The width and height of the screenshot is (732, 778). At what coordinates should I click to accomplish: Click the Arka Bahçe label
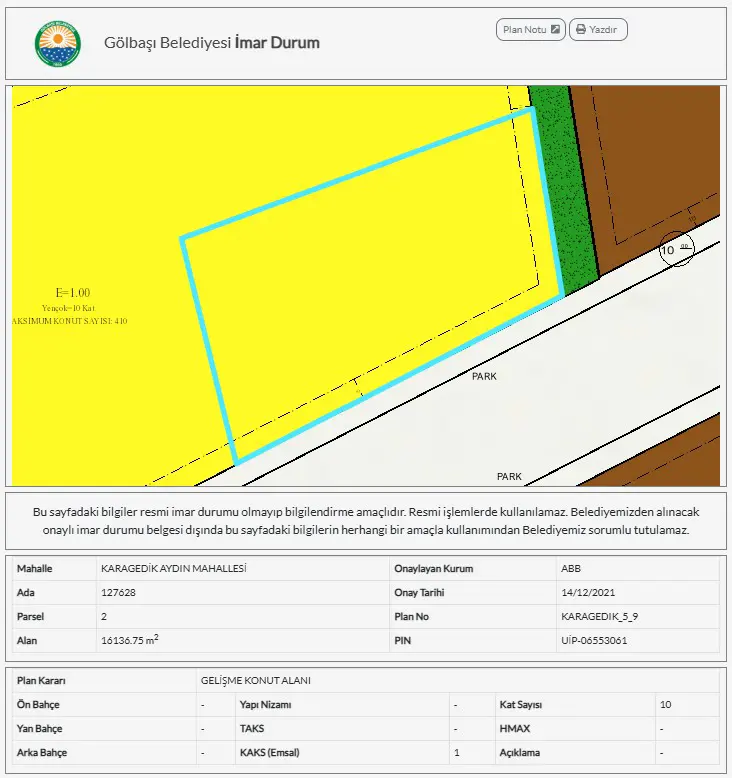42,753
